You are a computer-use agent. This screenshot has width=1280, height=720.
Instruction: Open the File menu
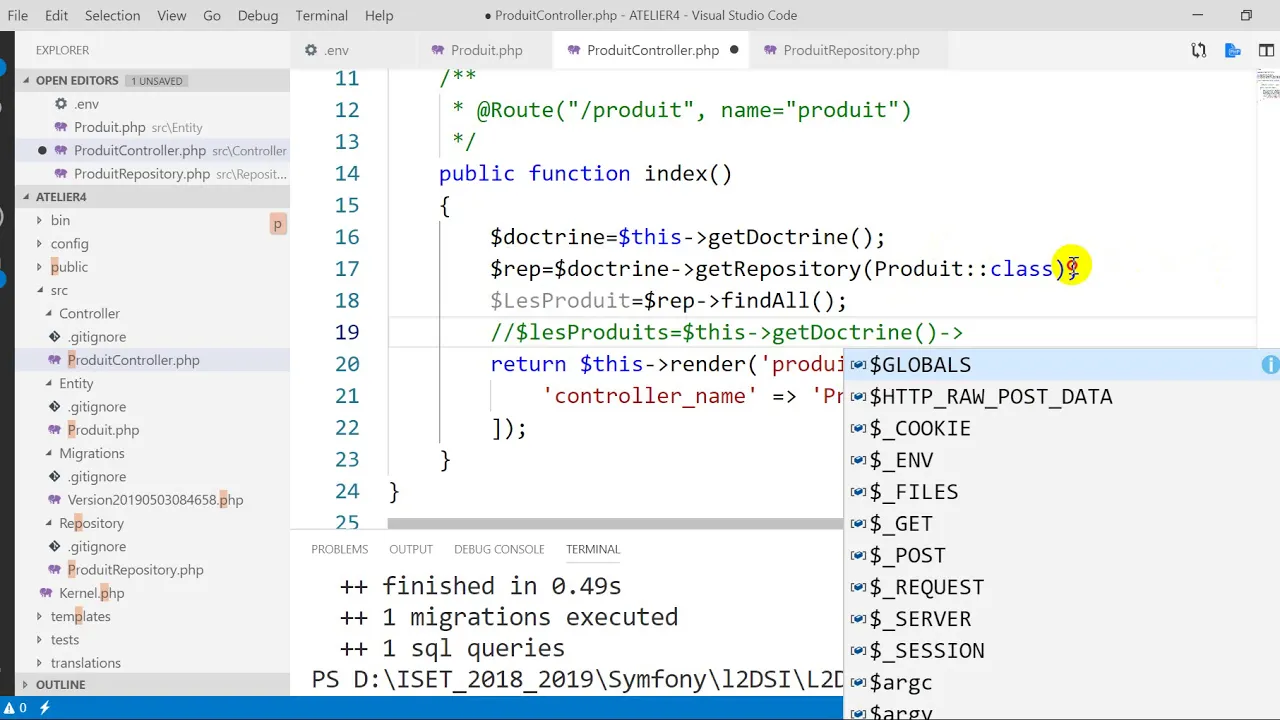(x=18, y=15)
